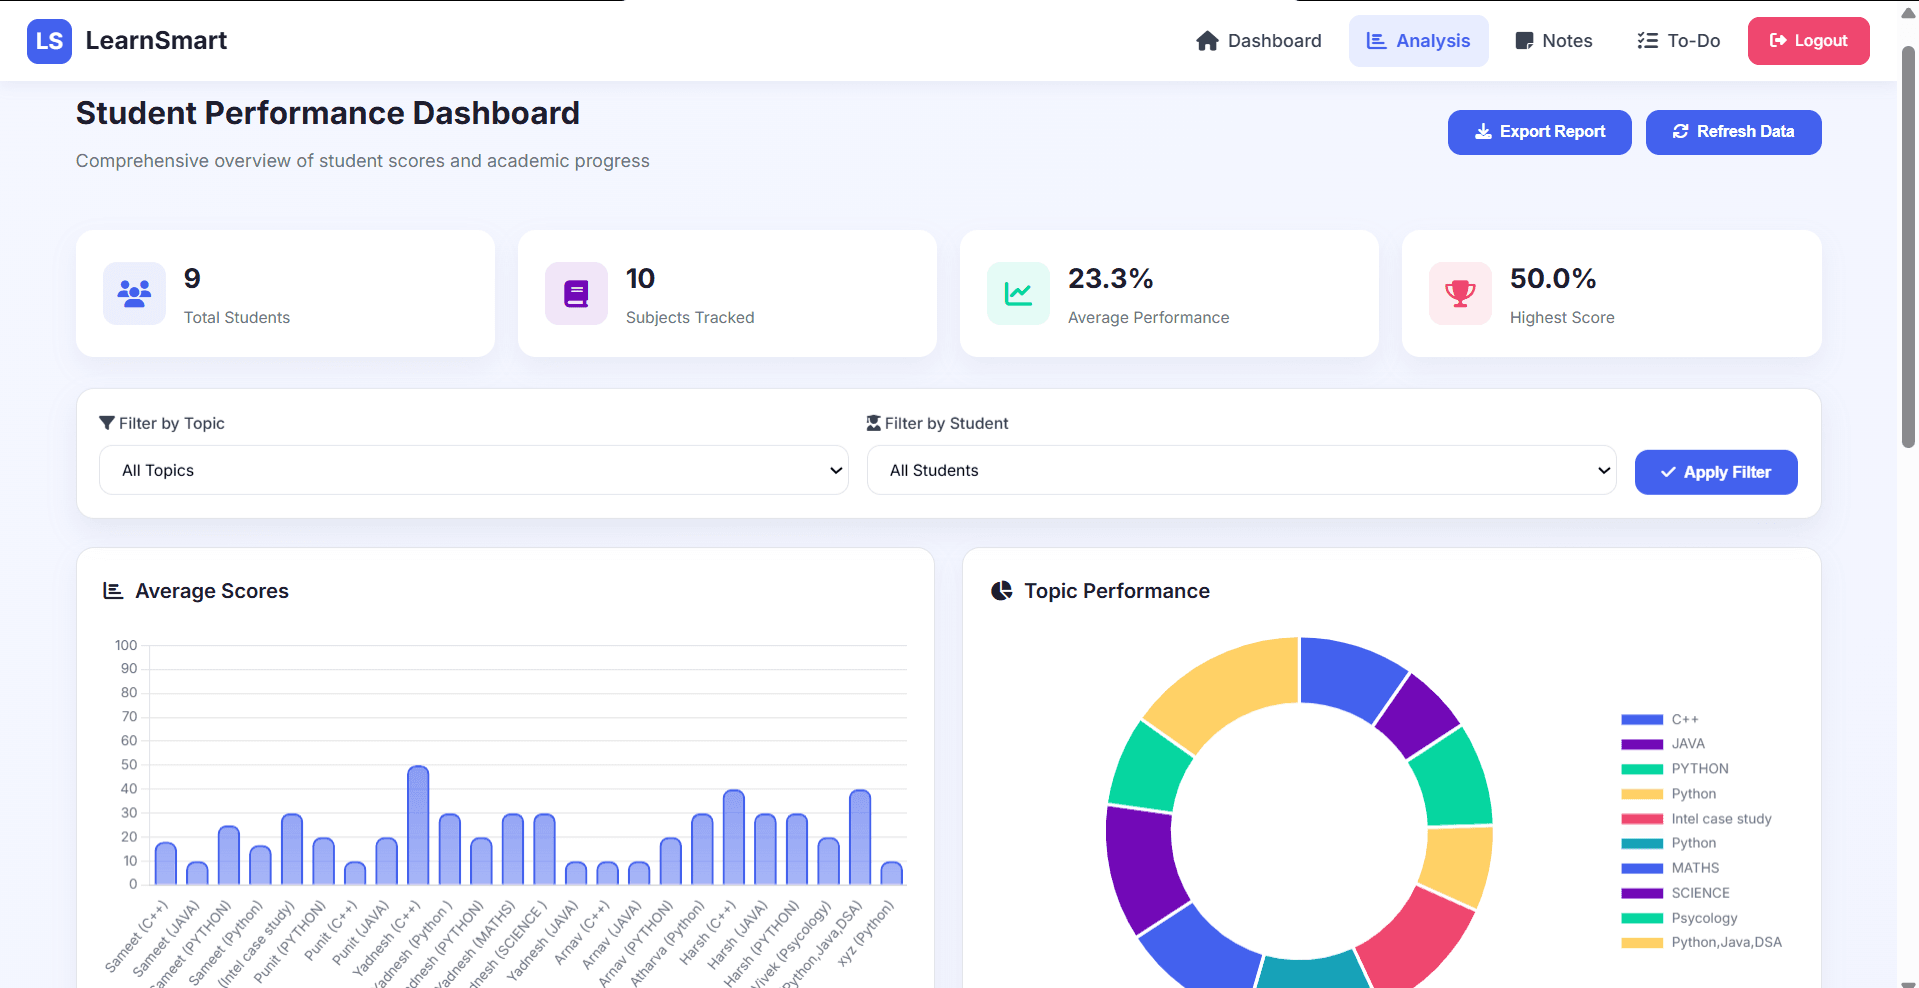Toggle the MATHS legend entry
Image resolution: width=1919 pixels, height=988 pixels.
1670,868
